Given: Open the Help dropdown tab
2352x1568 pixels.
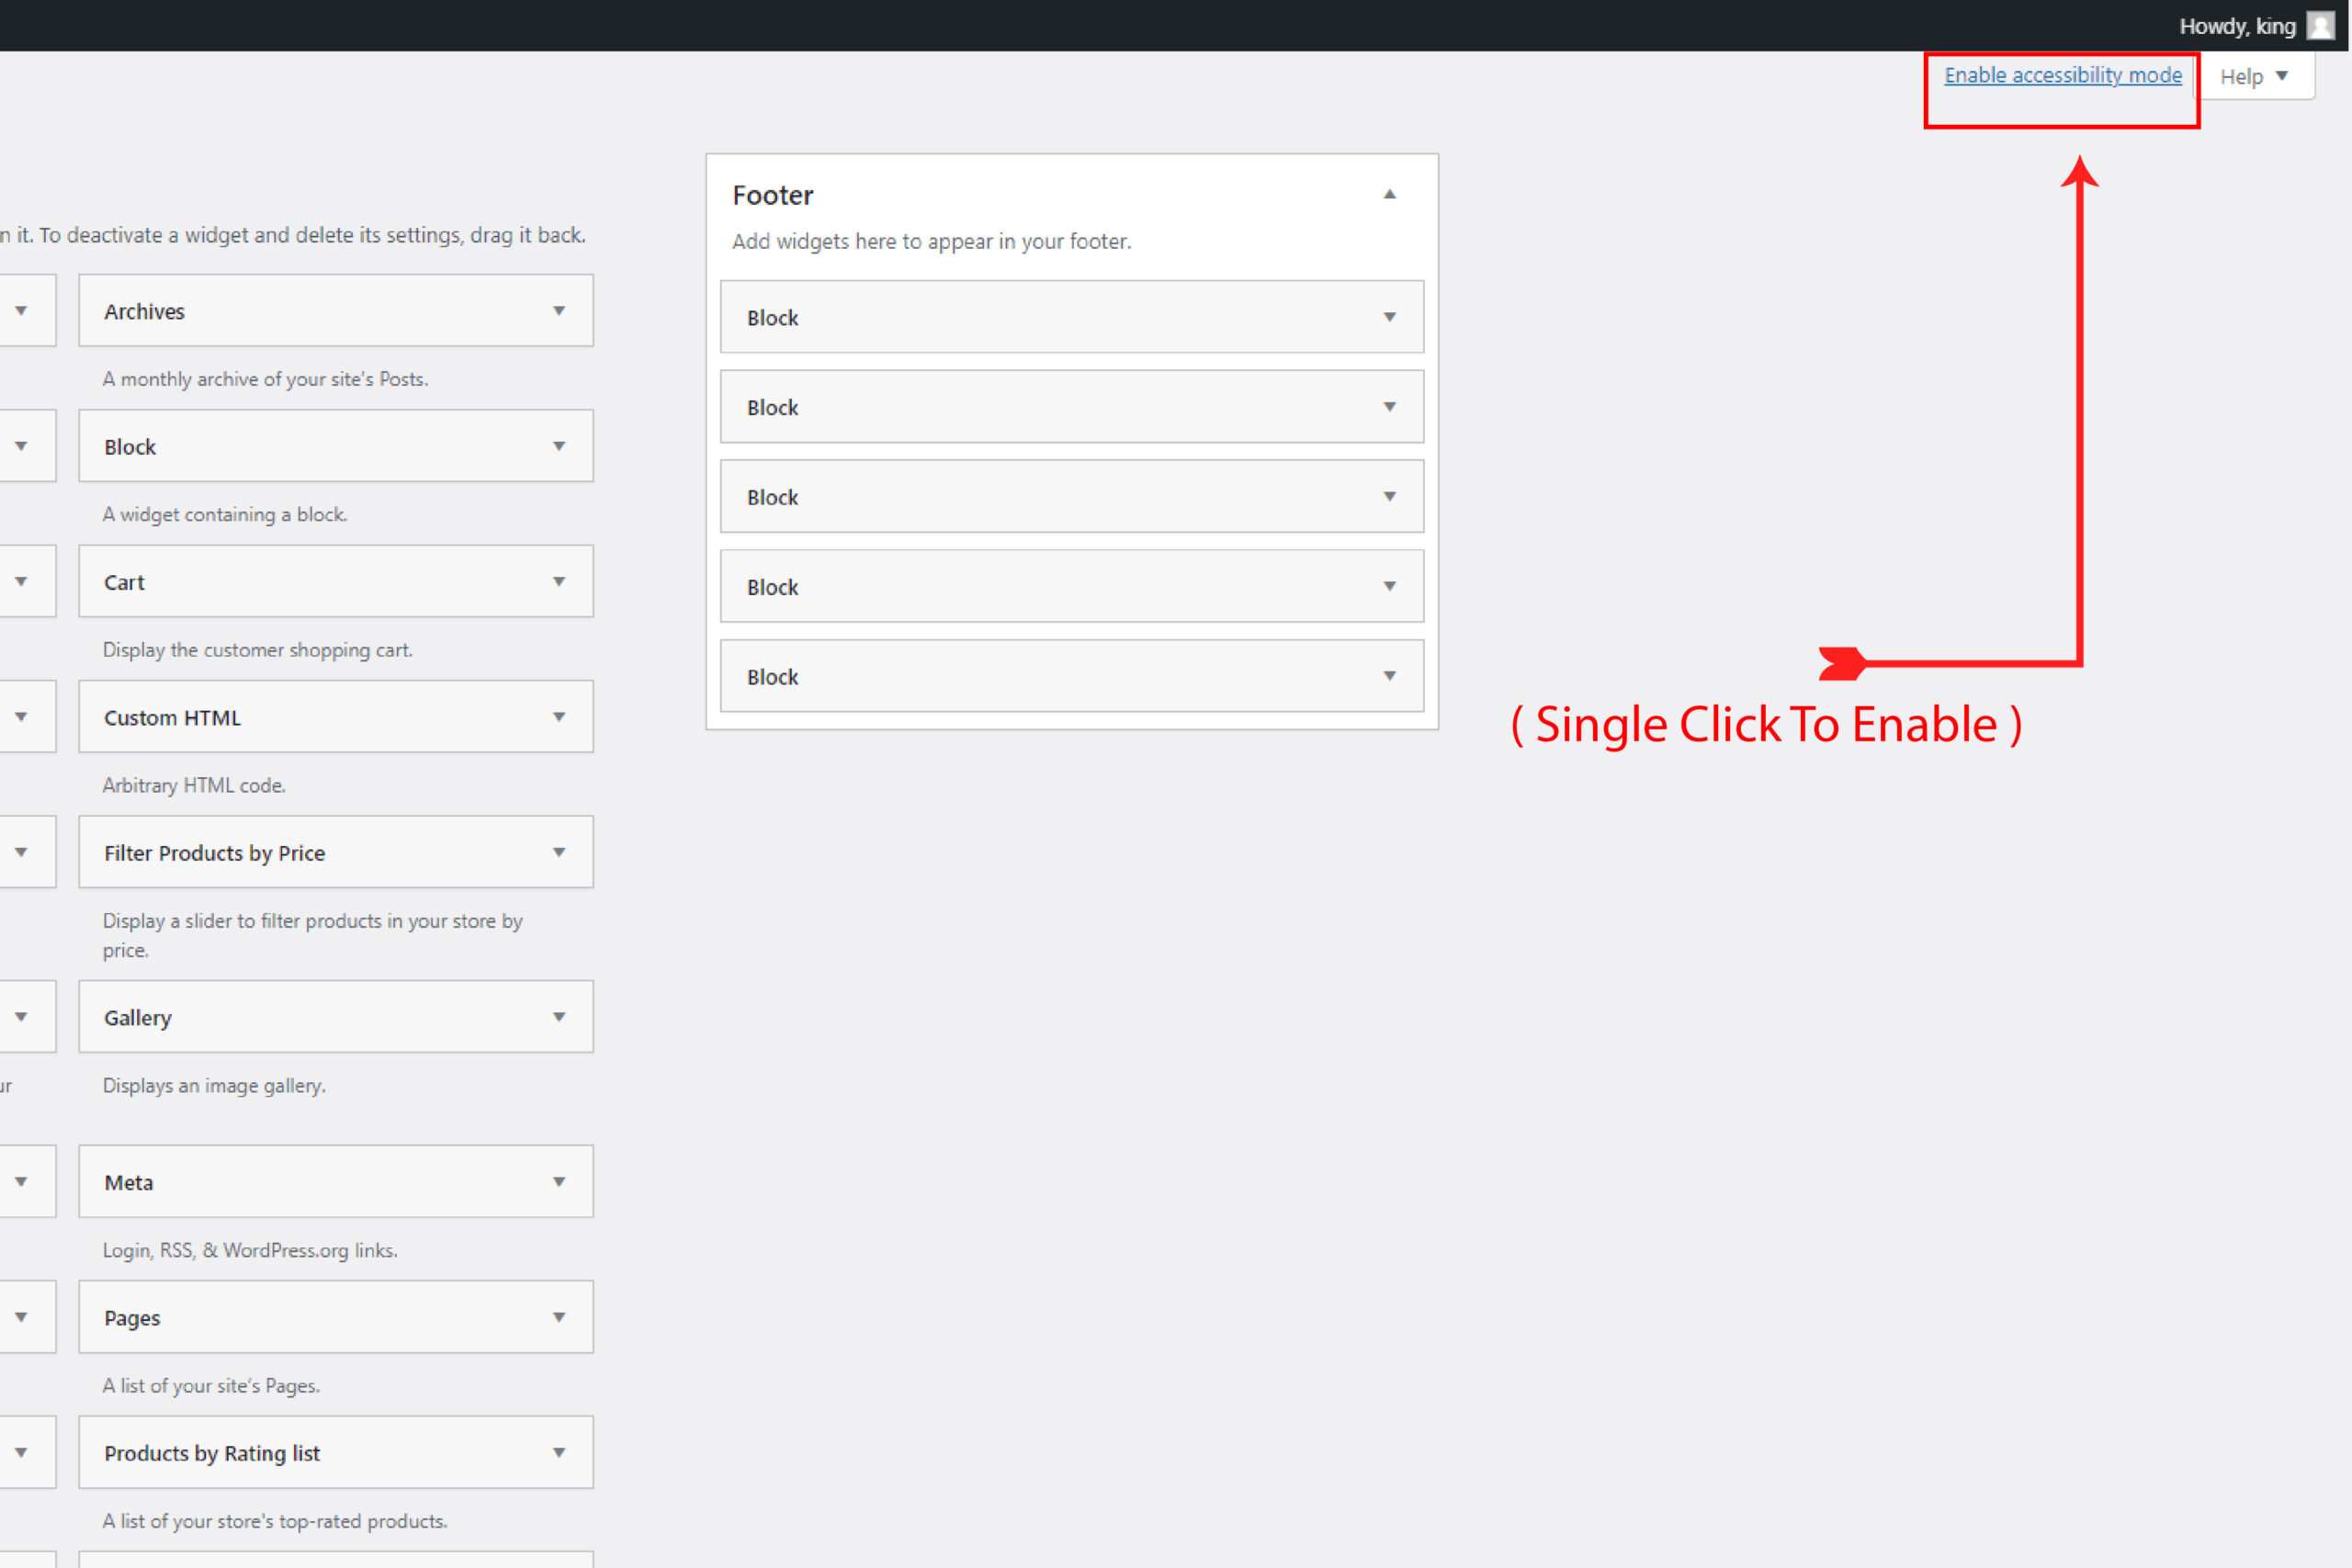Looking at the screenshot, I should point(2254,76).
